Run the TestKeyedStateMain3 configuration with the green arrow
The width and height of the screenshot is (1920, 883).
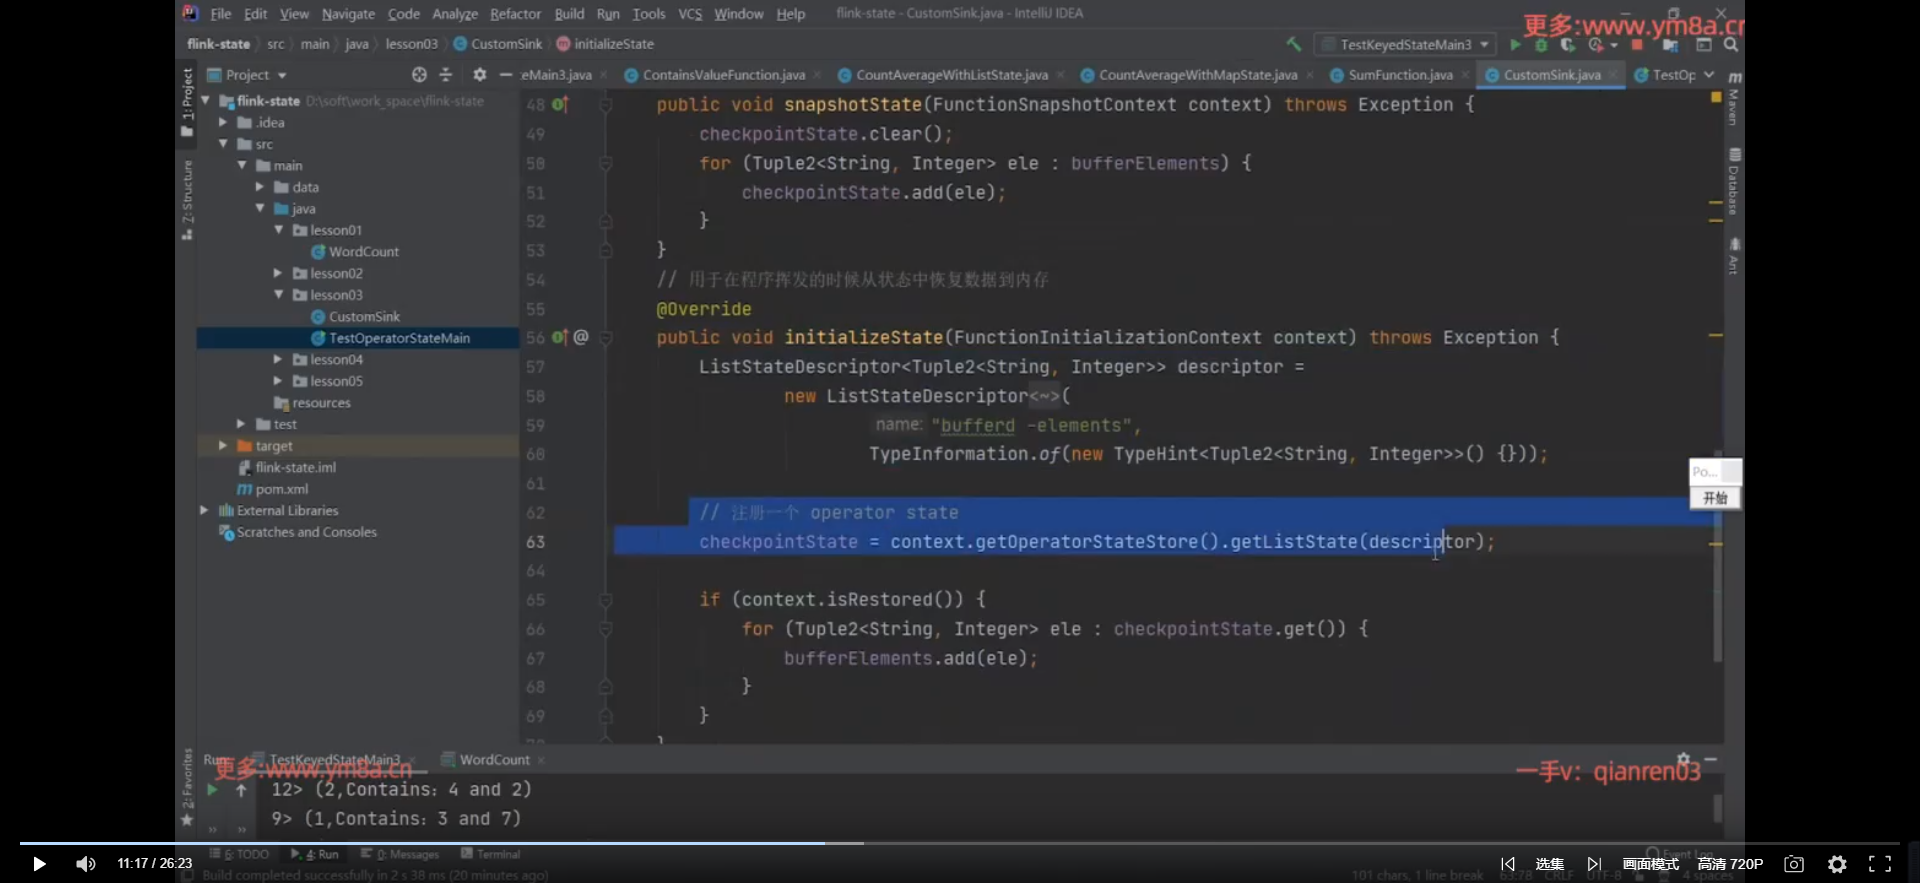pos(1515,45)
